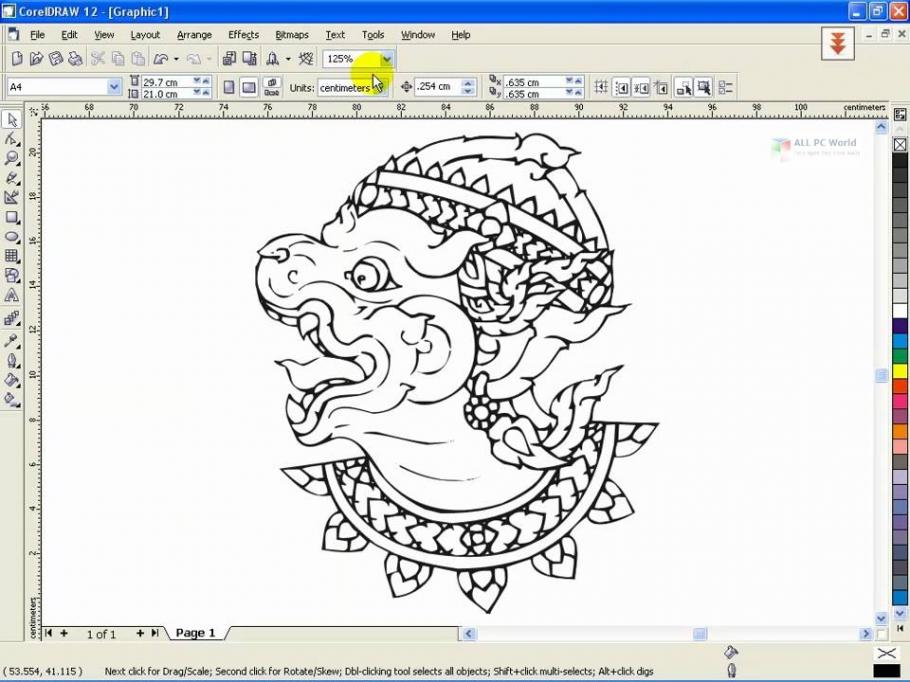The height and width of the screenshot is (682, 910).
Task: Save the document using toolbar icon
Action: (56, 59)
